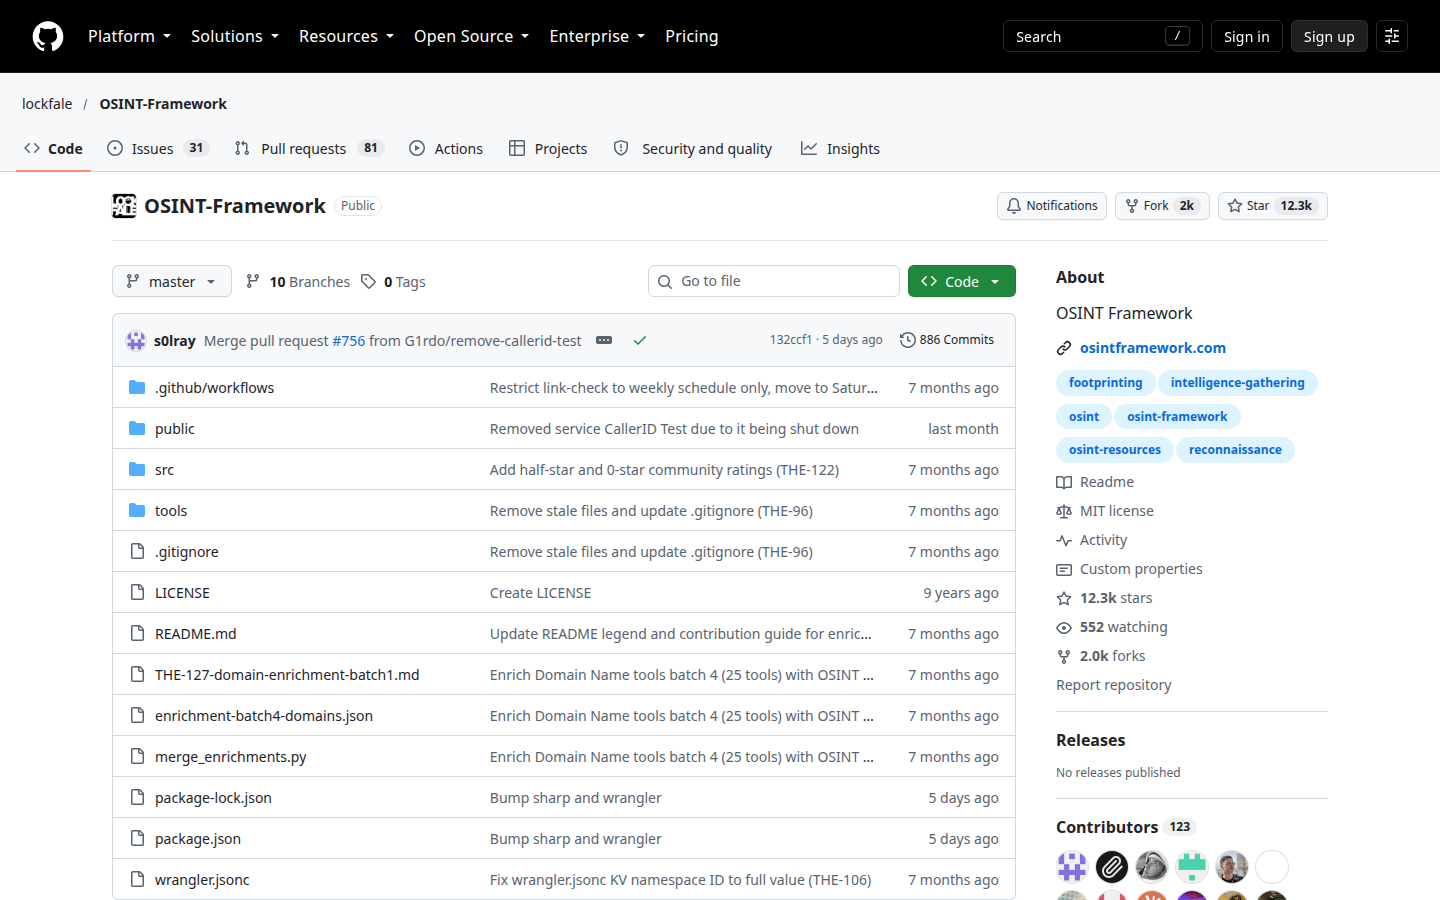The height and width of the screenshot is (900, 1440).
Task: Open commit history clock icon
Action: coord(908,340)
